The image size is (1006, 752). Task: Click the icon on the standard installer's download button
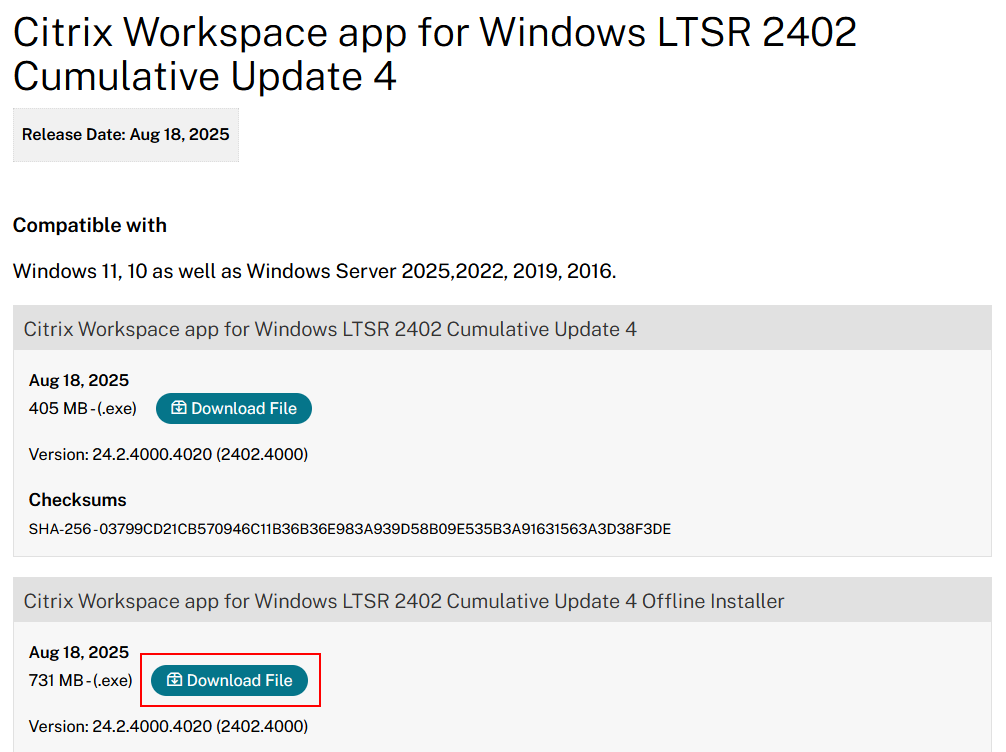coord(176,408)
